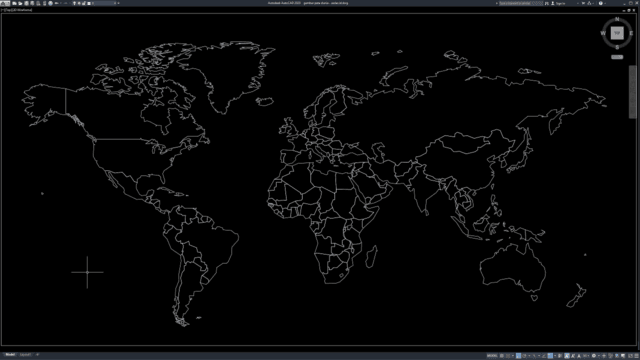
Task: Click the Open file icon
Action: coord(20,3)
